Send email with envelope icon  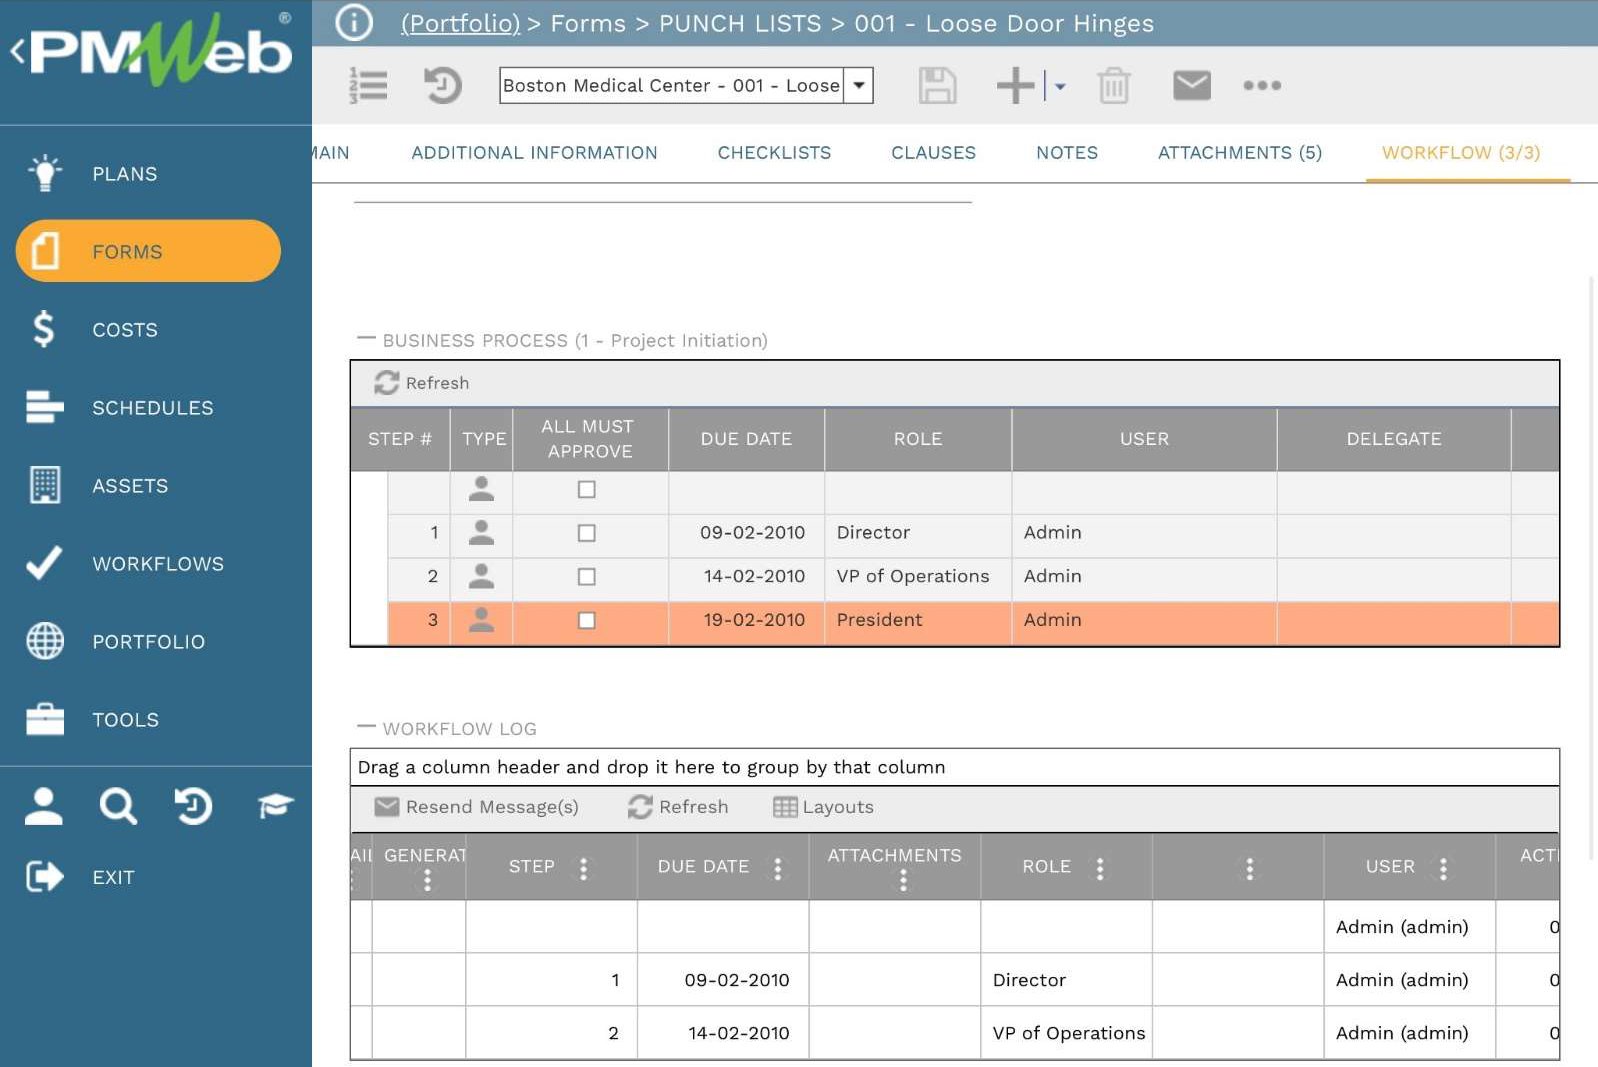pyautogui.click(x=1191, y=85)
